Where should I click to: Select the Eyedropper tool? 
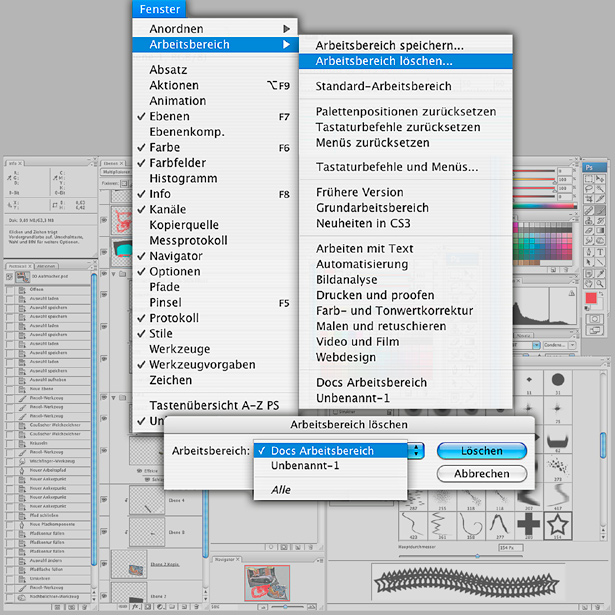click(600, 273)
